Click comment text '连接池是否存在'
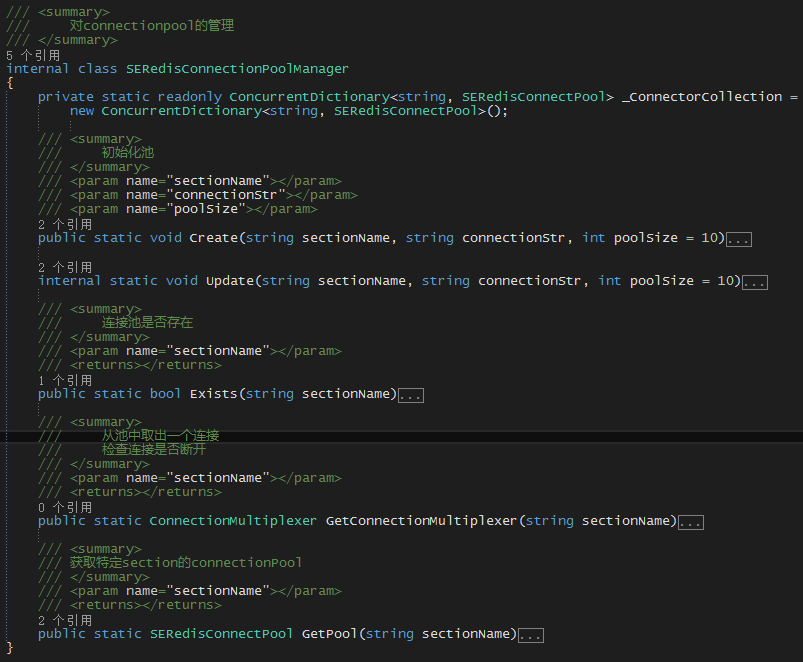Image resolution: width=803 pixels, height=662 pixels. (x=147, y=323)
